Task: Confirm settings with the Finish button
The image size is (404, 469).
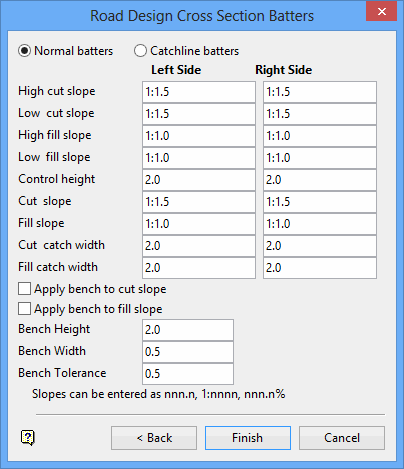Action: (x=248, y=438)
